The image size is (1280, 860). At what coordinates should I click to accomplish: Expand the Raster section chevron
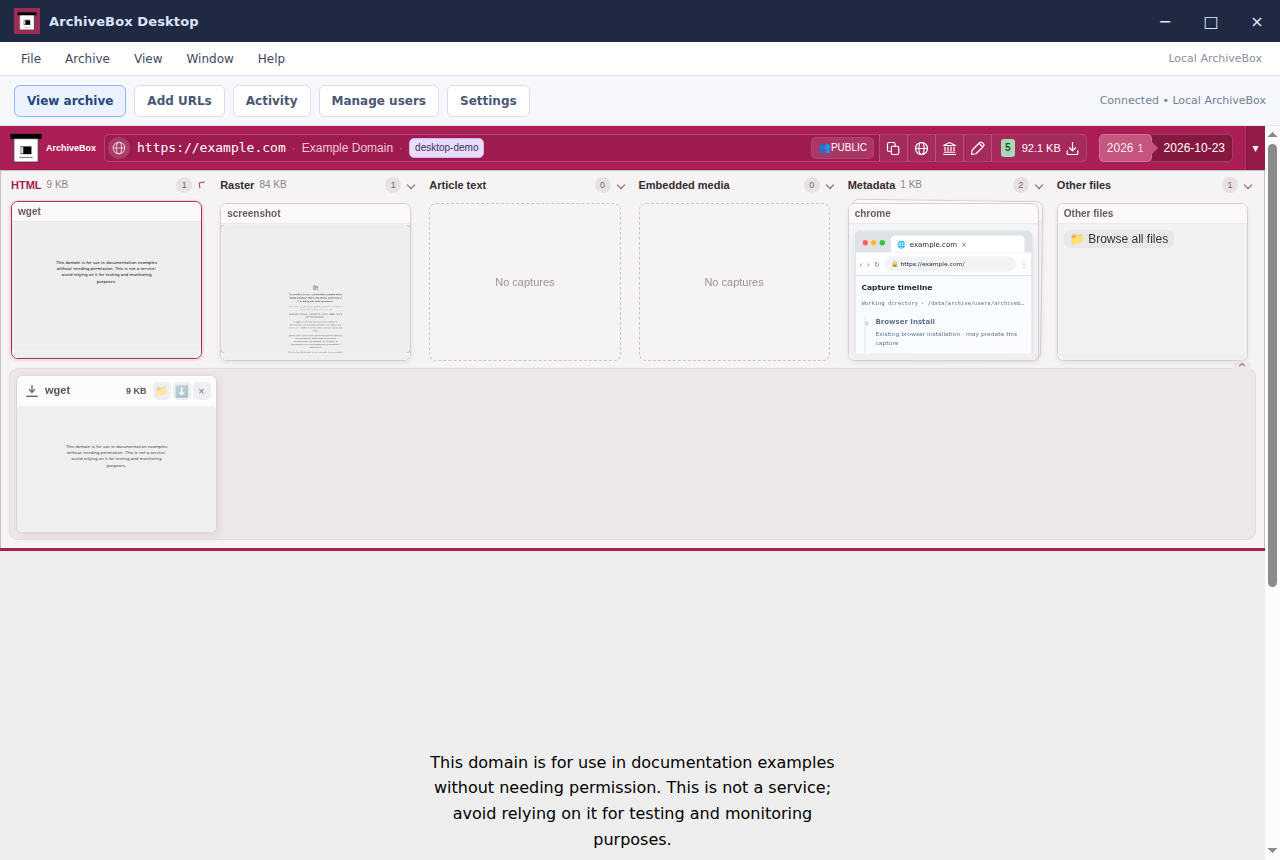click(411, 186)
